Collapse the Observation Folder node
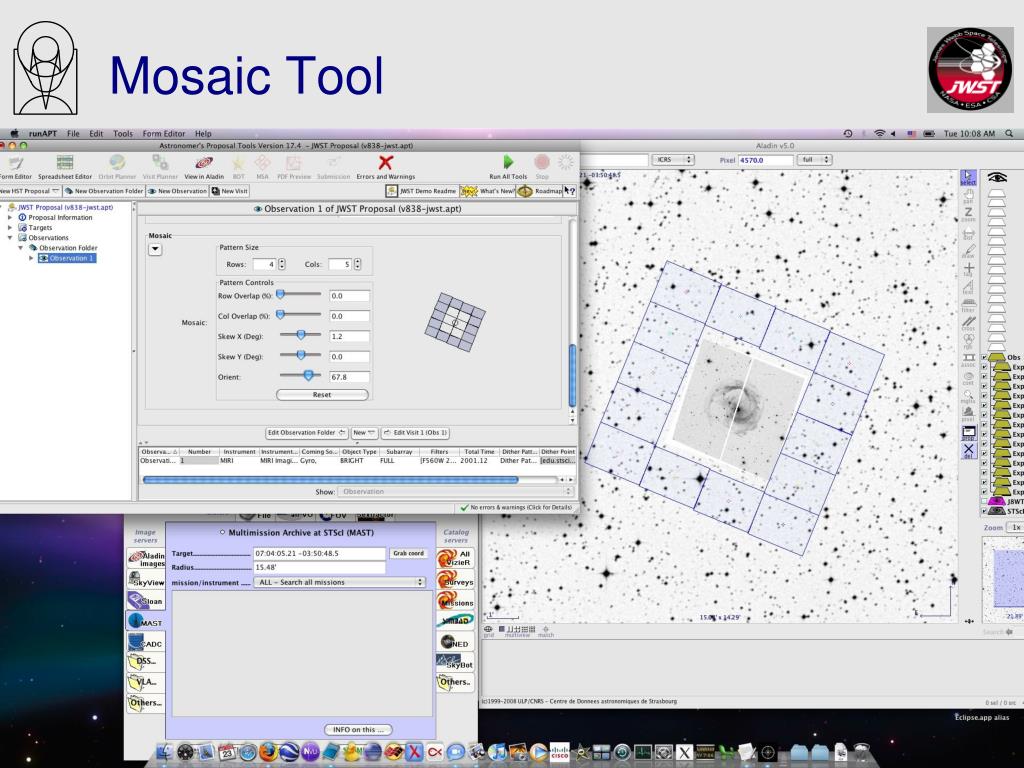 coord(20,248)
